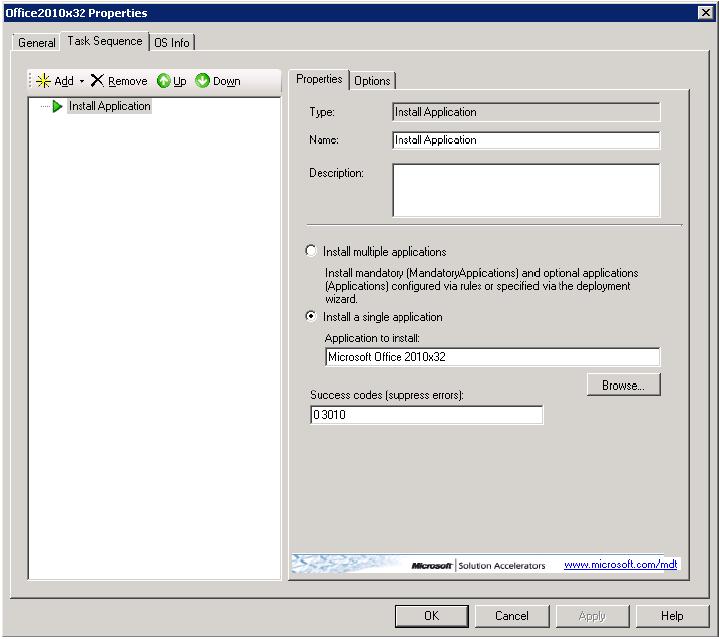Click the Cancel button

pos(512,616)
